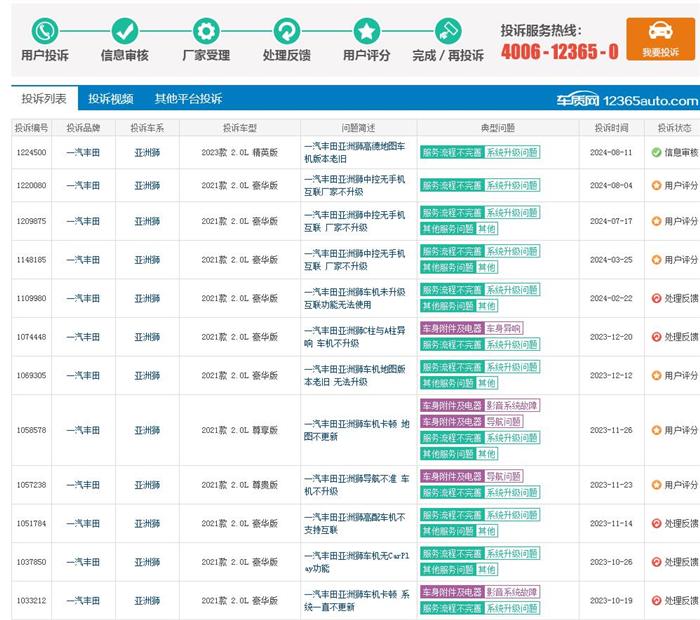
Task: Click status icon for complaint 1057238
Action: coord(656,485)
